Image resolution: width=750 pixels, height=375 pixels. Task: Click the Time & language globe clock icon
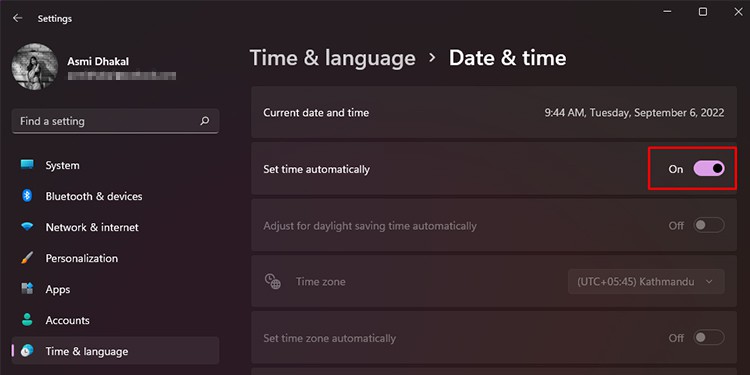[x=27, y=351]
